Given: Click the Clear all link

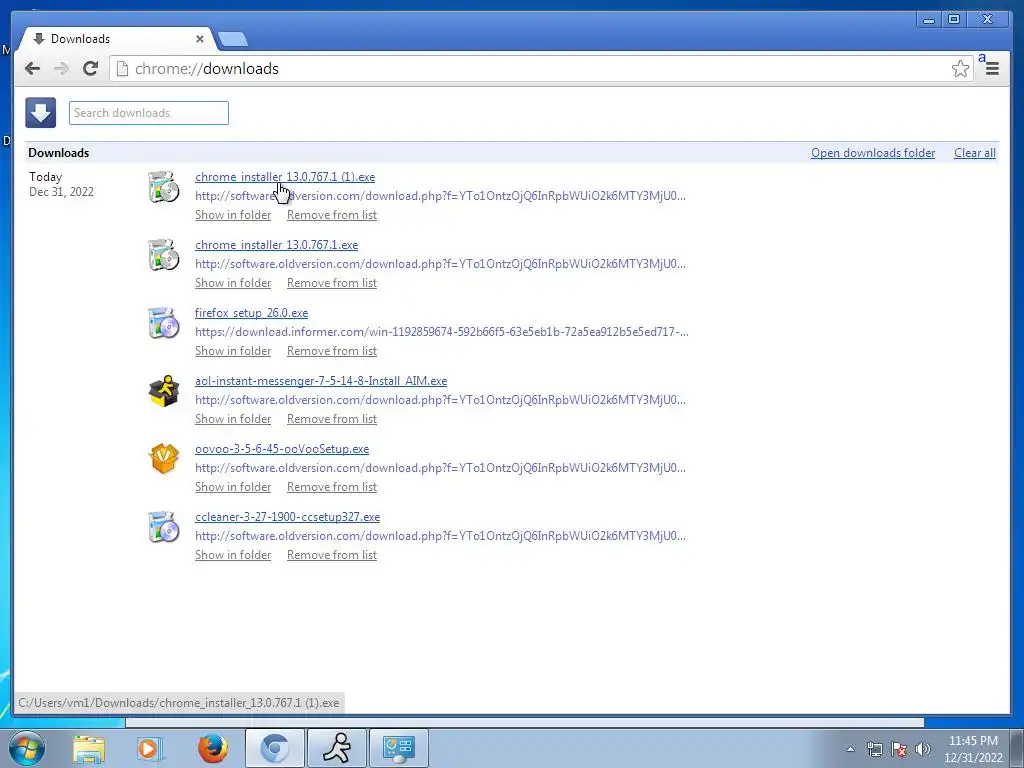Looking at the screenshot, I should click(974, 153).
